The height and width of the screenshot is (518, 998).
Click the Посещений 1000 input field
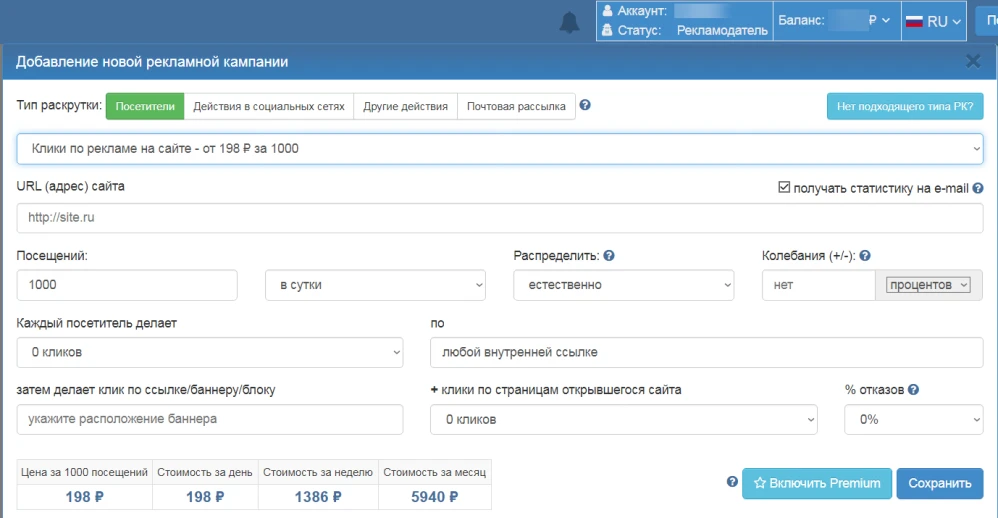pos(127,285)
